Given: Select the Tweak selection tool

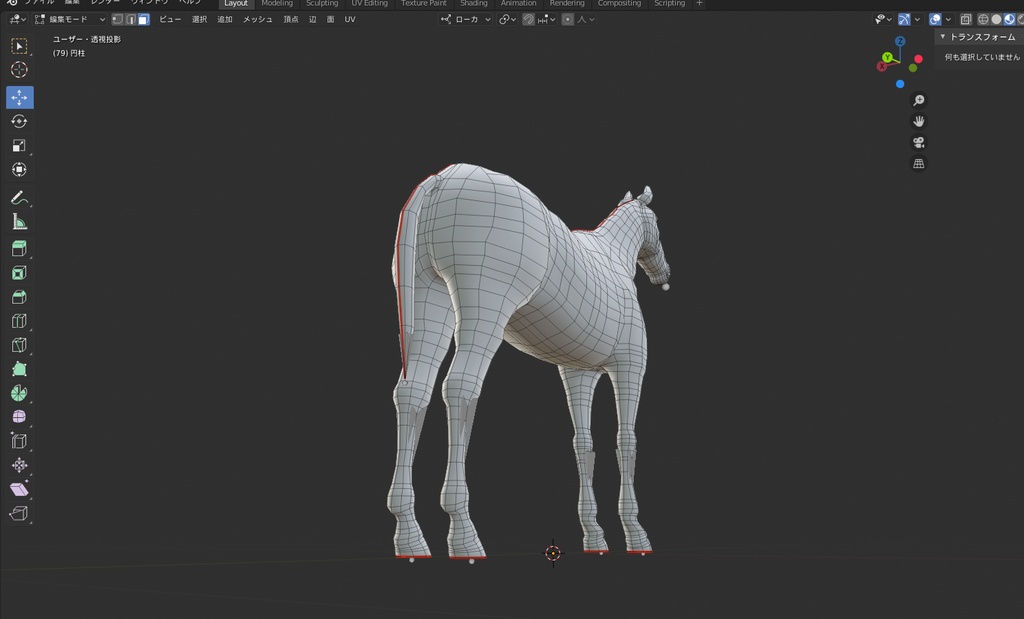Looking at the screenshot, I should 18,45.
